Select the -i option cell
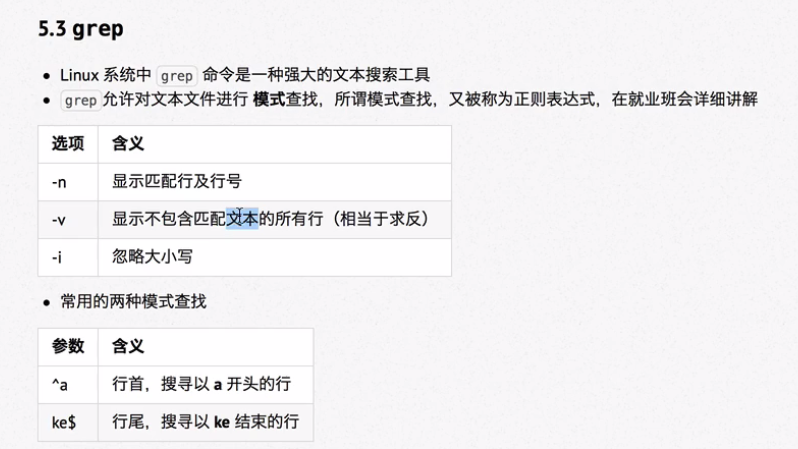 68,257
